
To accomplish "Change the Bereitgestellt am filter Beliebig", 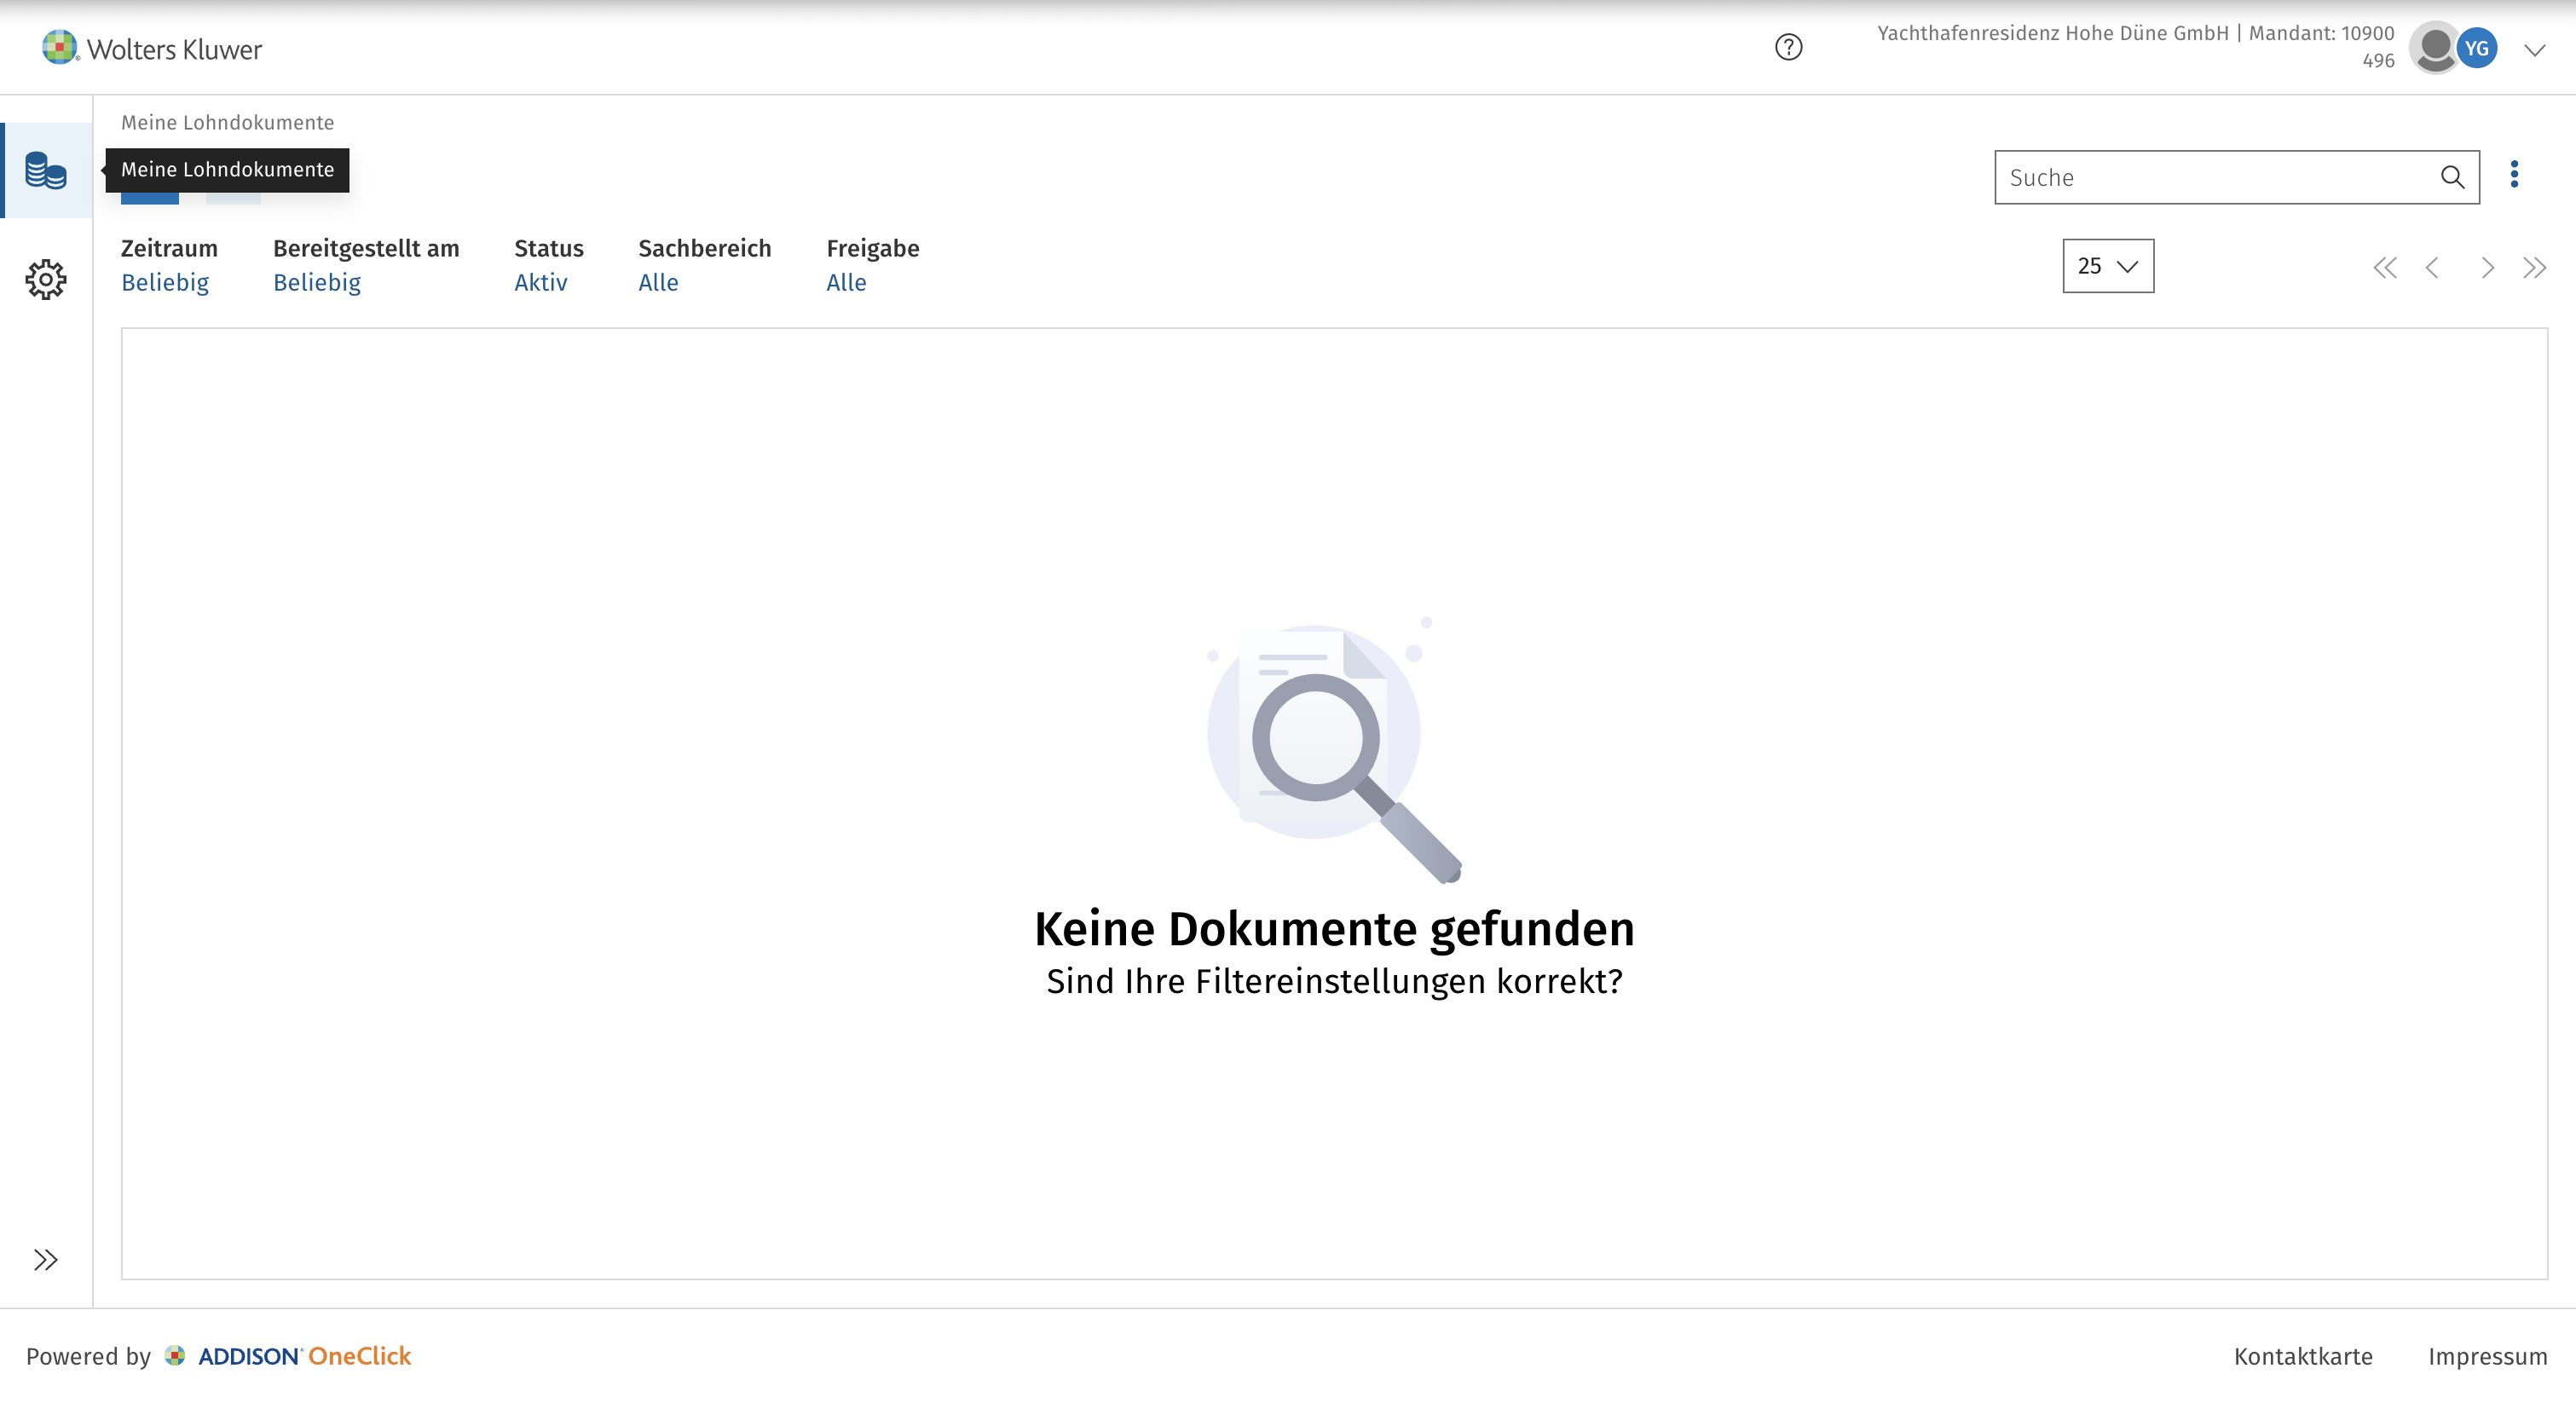I will [317, 282].
